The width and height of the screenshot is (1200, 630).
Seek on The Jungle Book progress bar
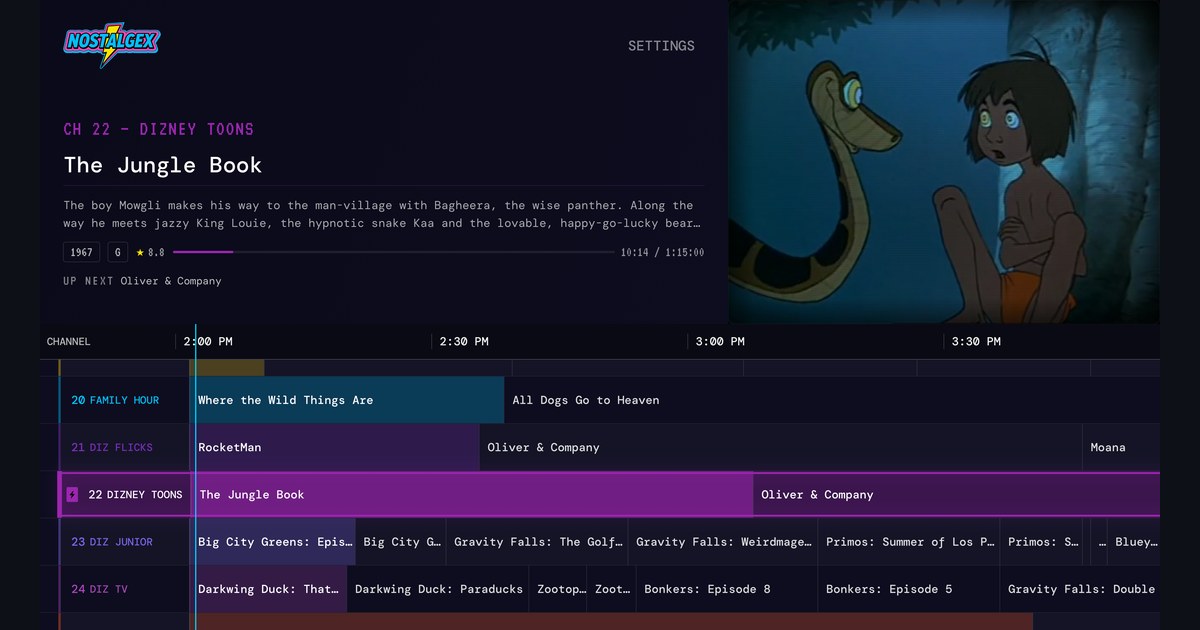pos(394,252)
